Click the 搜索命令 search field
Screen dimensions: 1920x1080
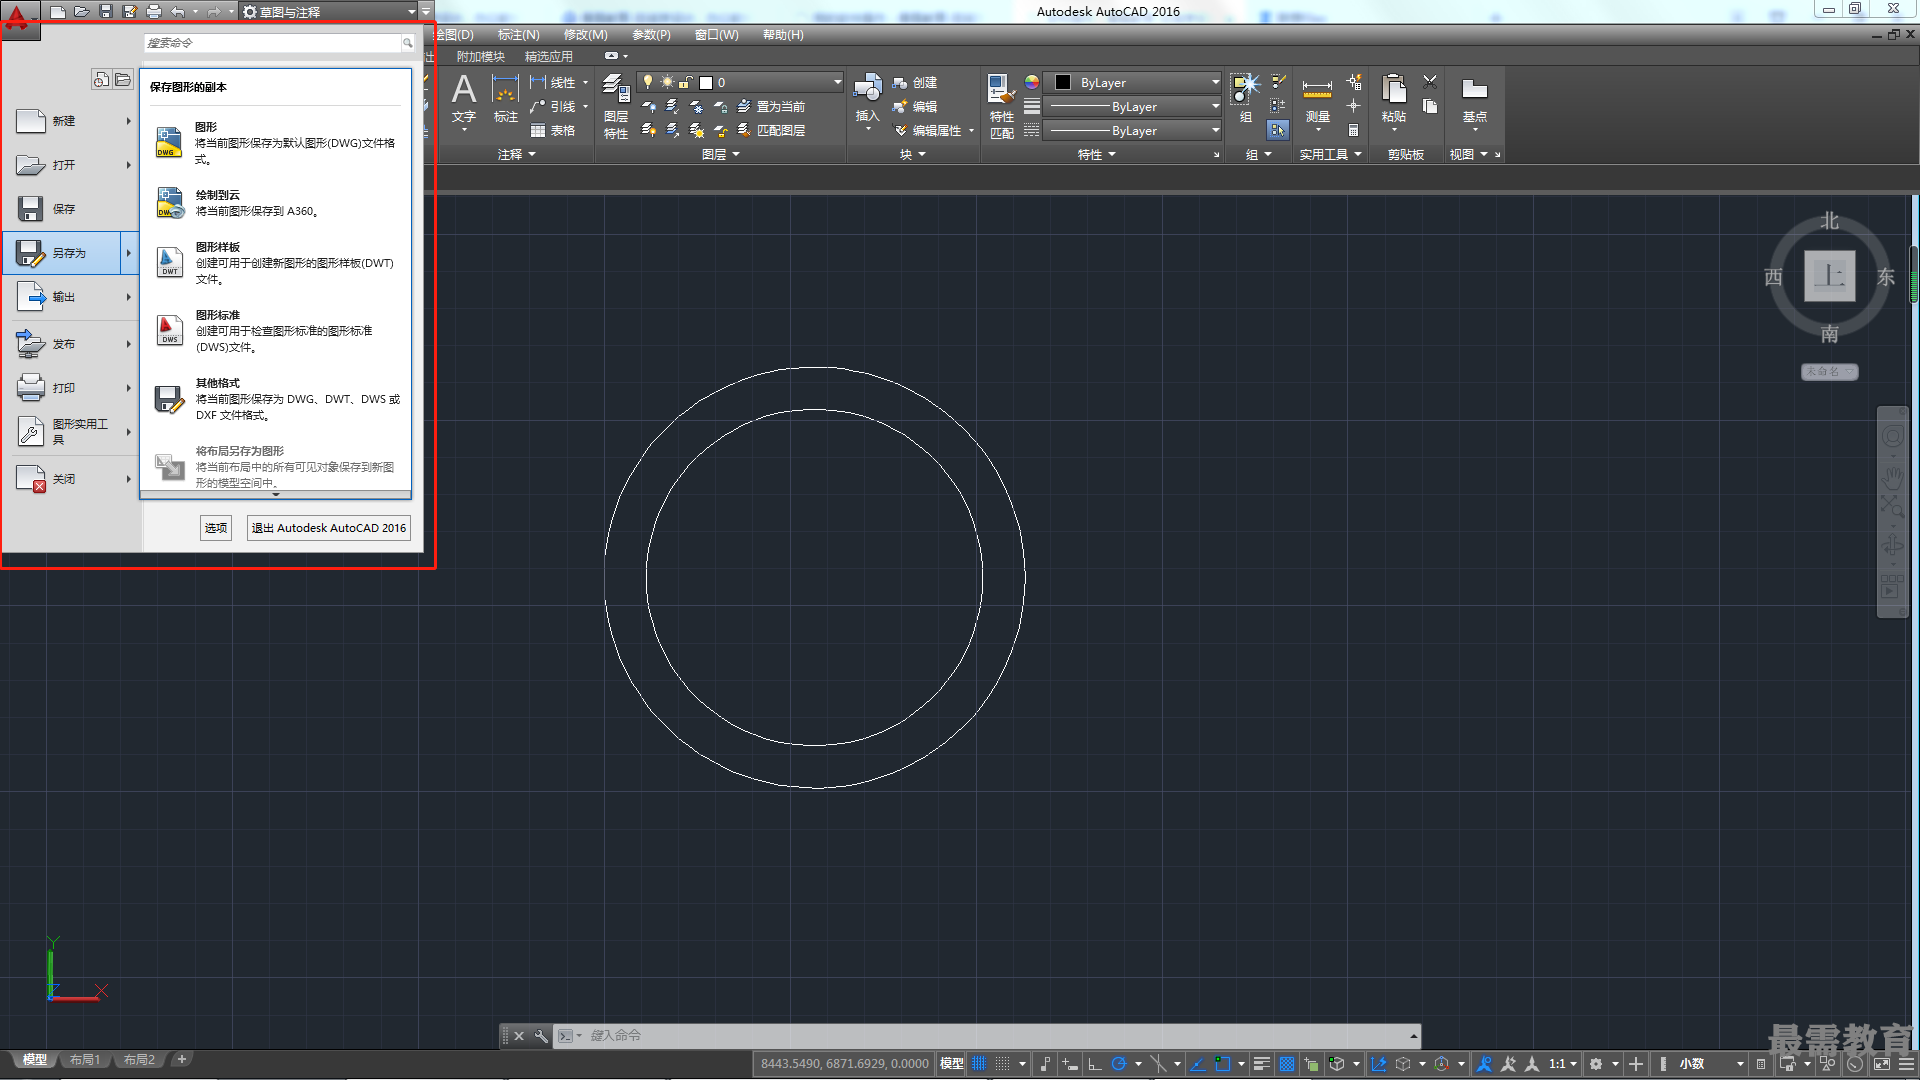pyautogui.click(x=272, y=43)
